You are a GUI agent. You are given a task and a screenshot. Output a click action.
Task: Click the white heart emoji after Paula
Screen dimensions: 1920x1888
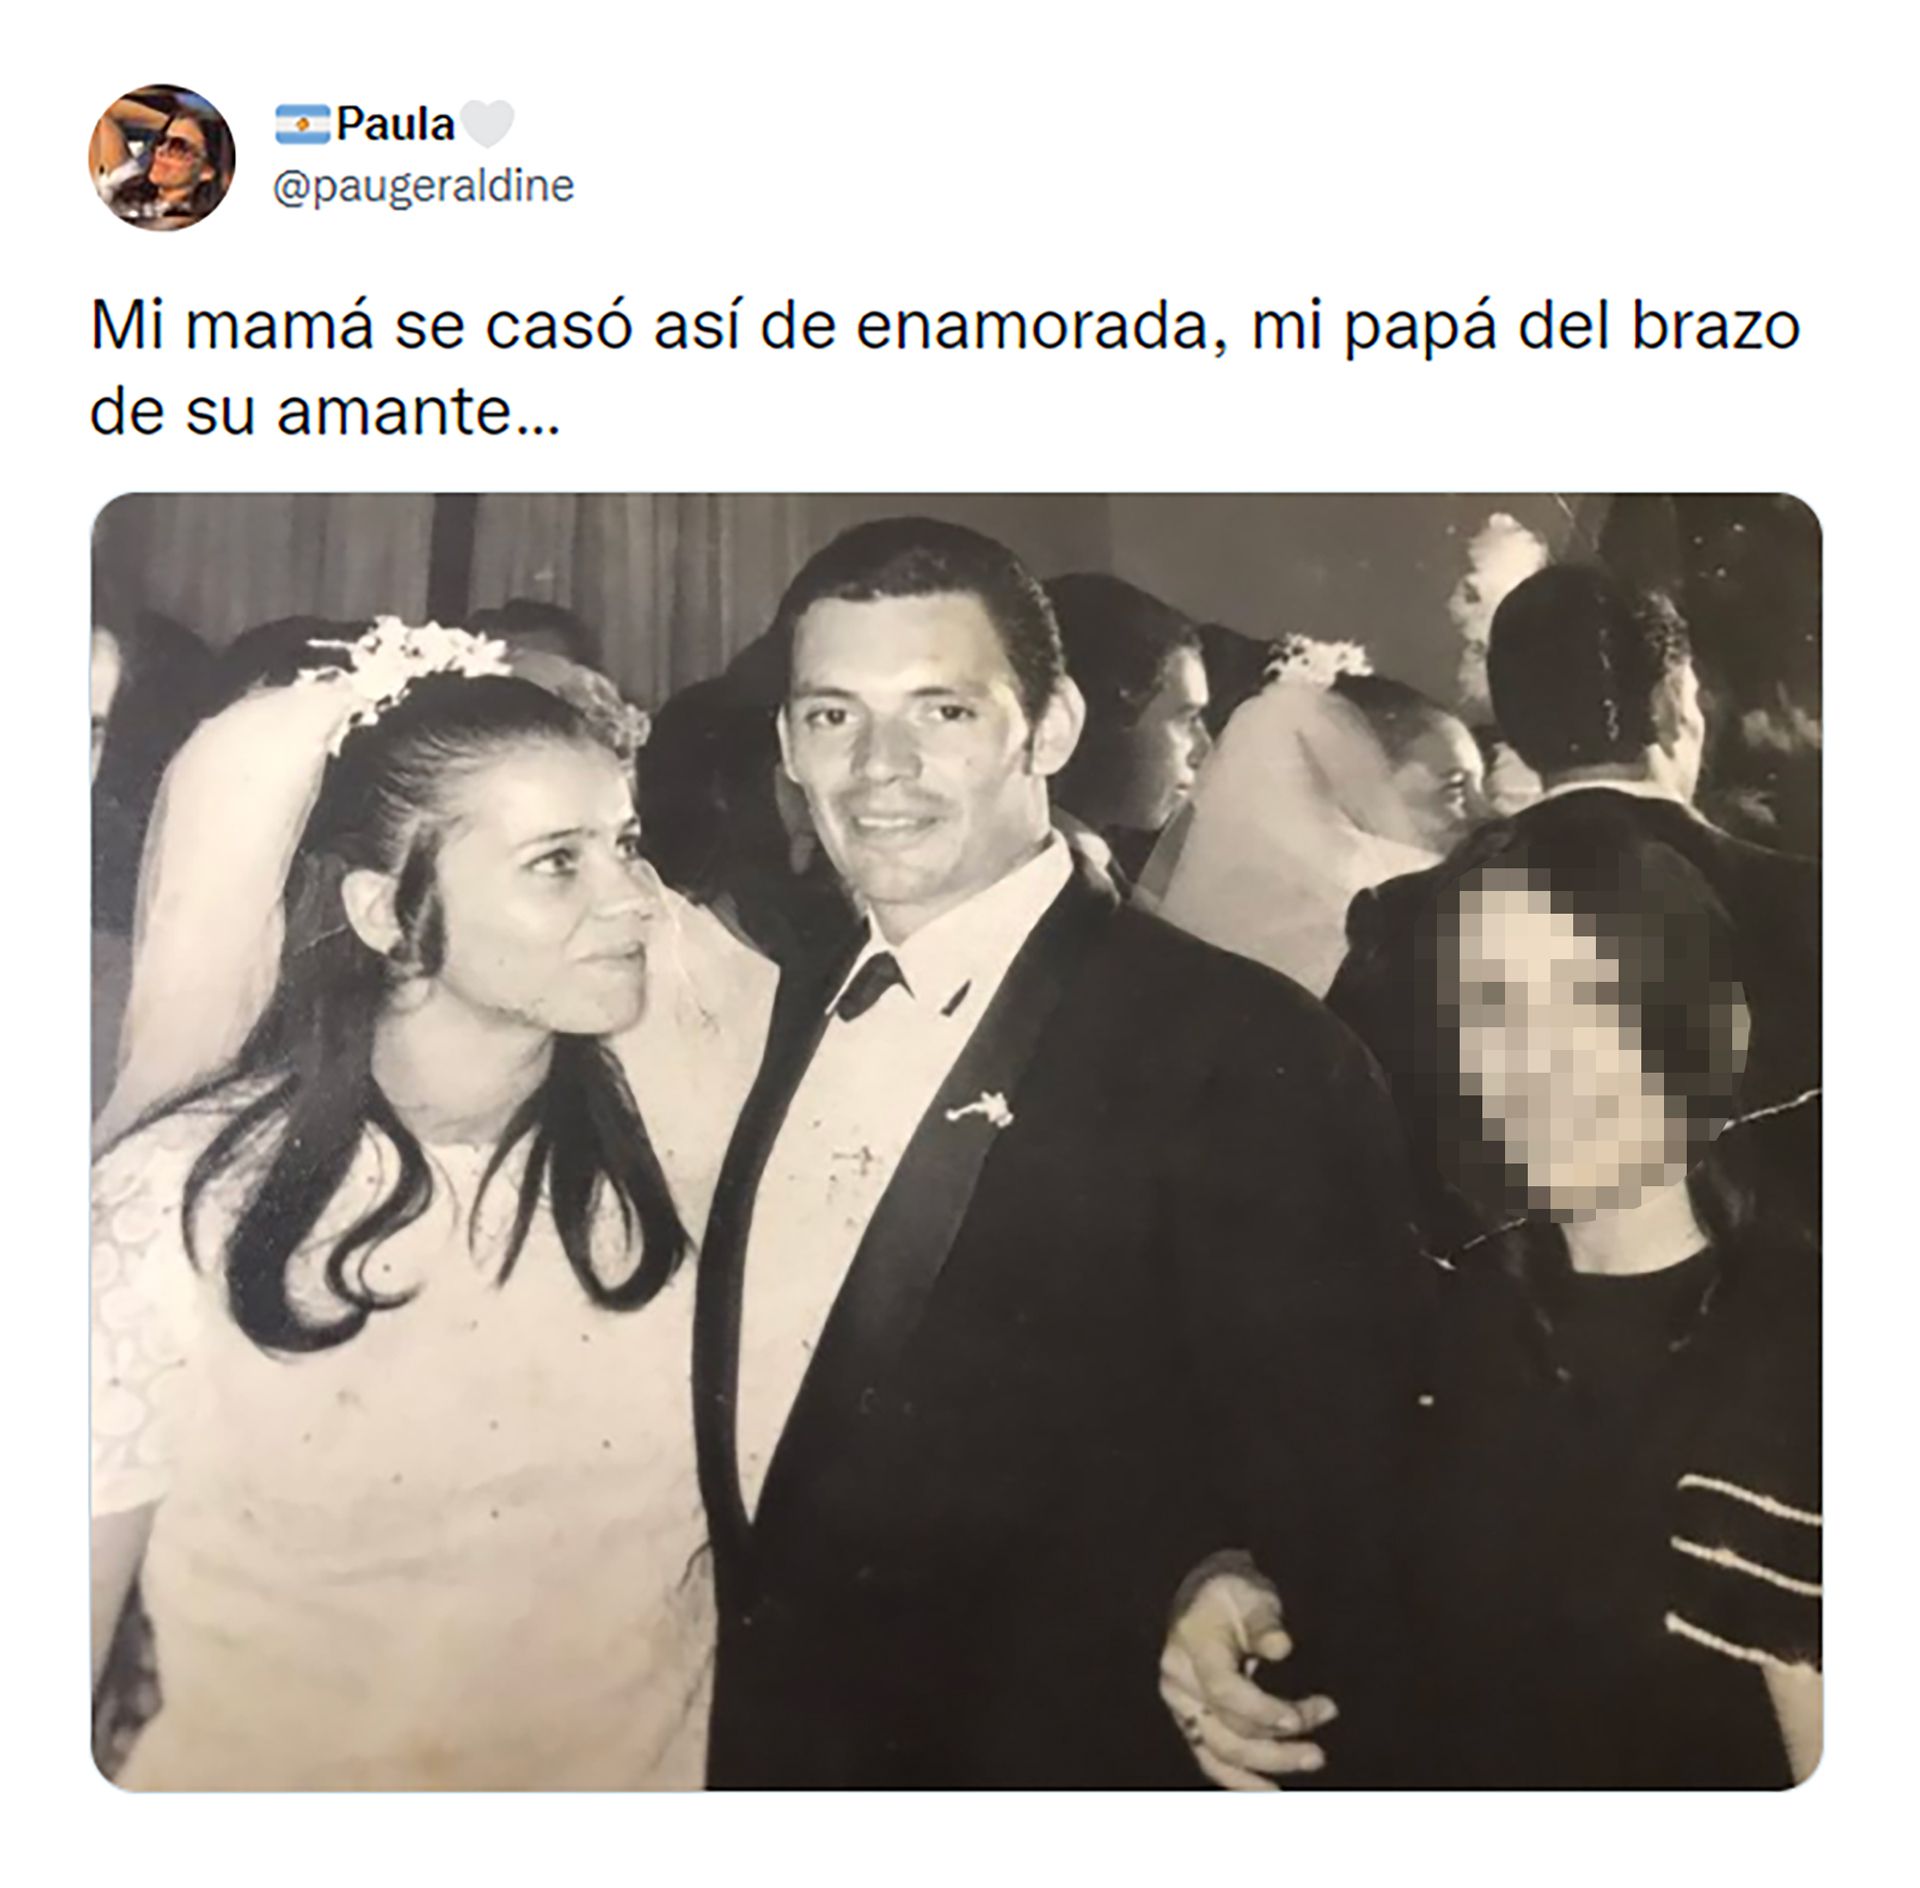487,125
